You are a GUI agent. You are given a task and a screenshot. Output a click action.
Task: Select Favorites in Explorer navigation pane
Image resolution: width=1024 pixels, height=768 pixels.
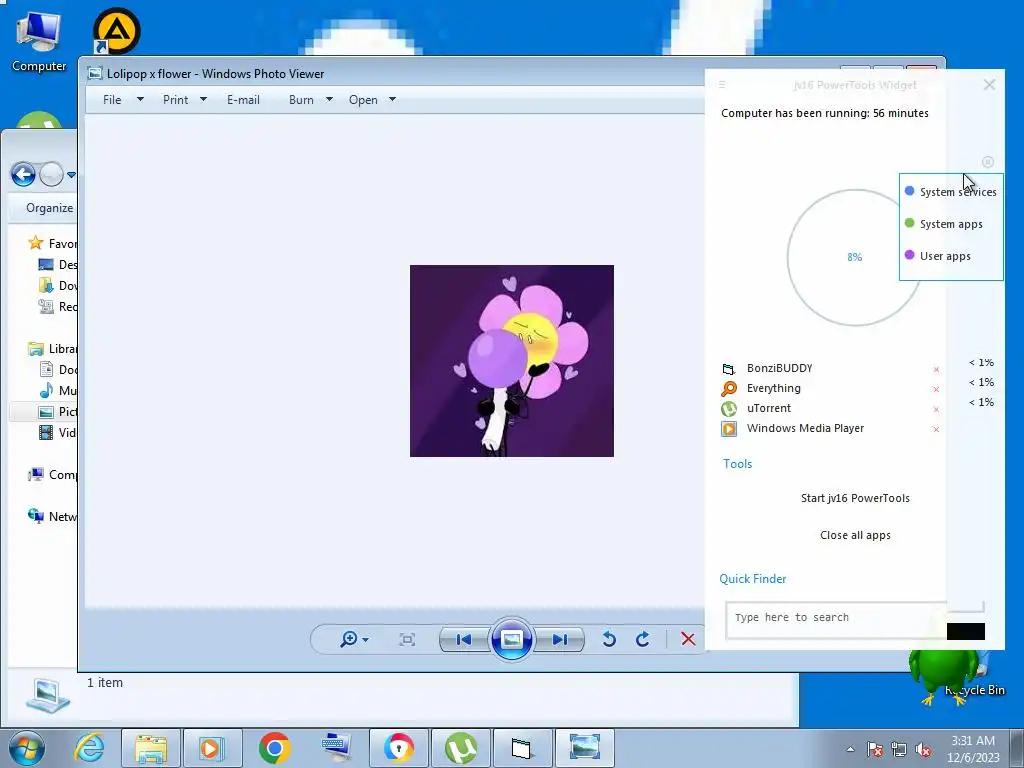click(x=52, y=244)
